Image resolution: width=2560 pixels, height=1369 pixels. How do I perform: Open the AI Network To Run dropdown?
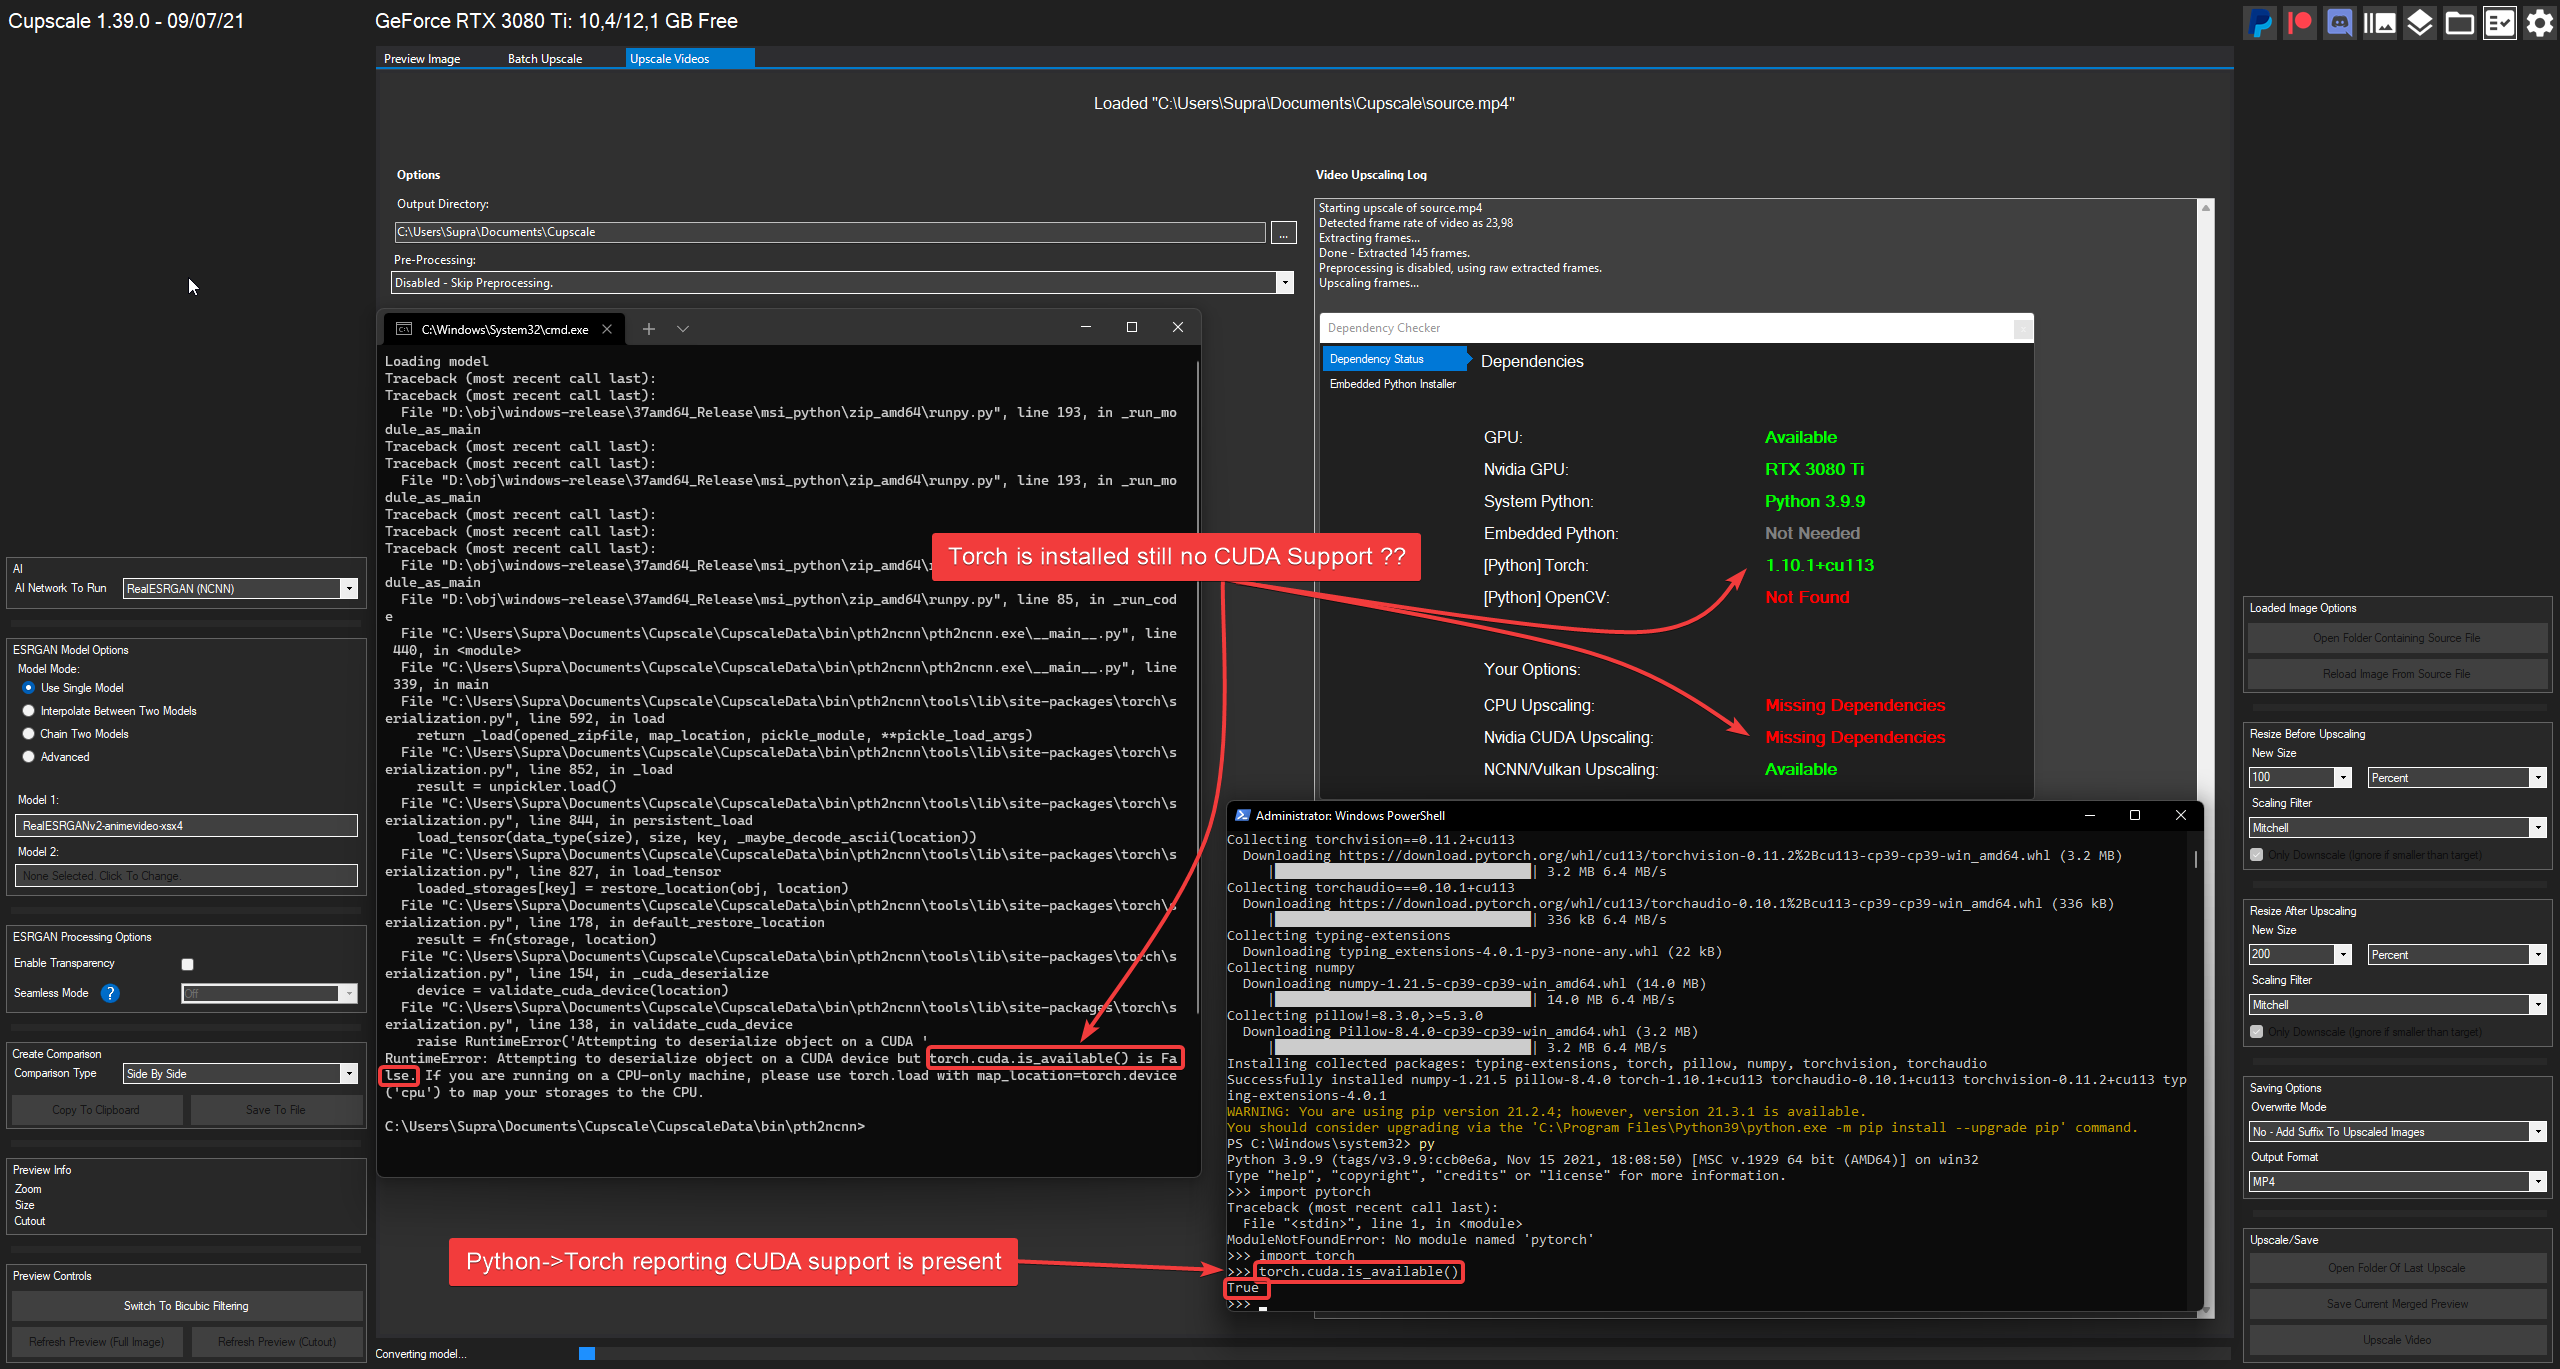click(350, 588)
